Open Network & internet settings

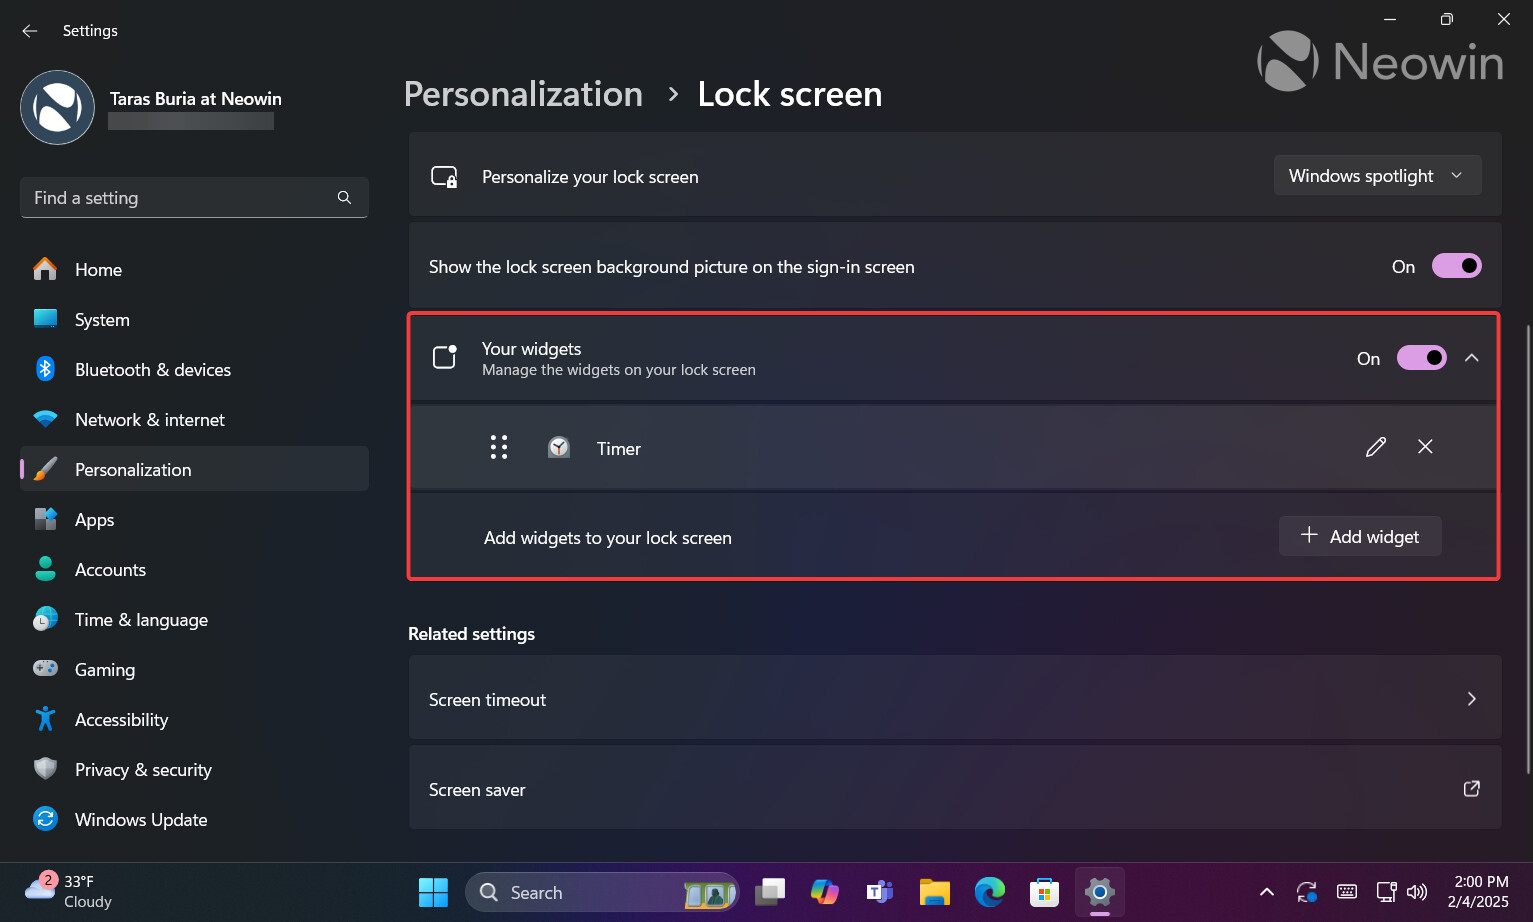click(149, 419)
